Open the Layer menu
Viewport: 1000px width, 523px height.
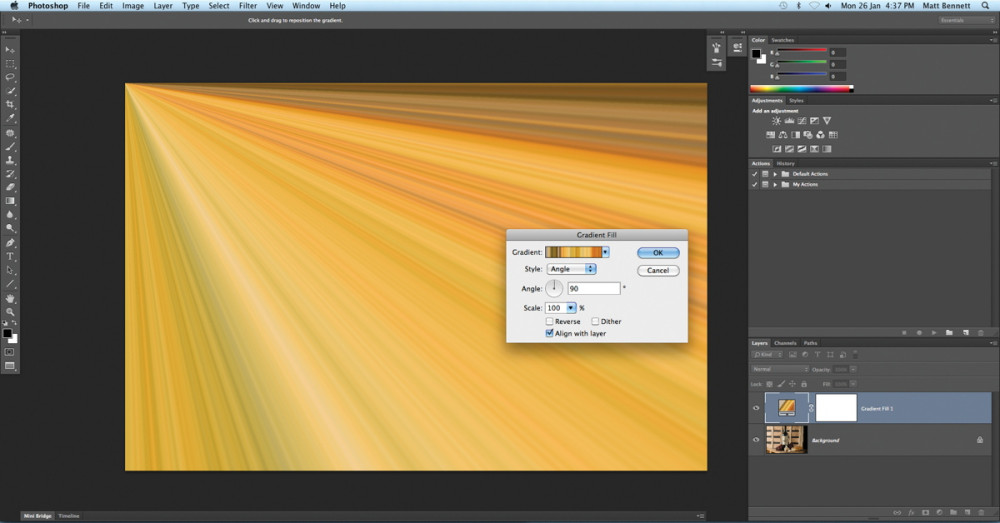click(163, 6)
